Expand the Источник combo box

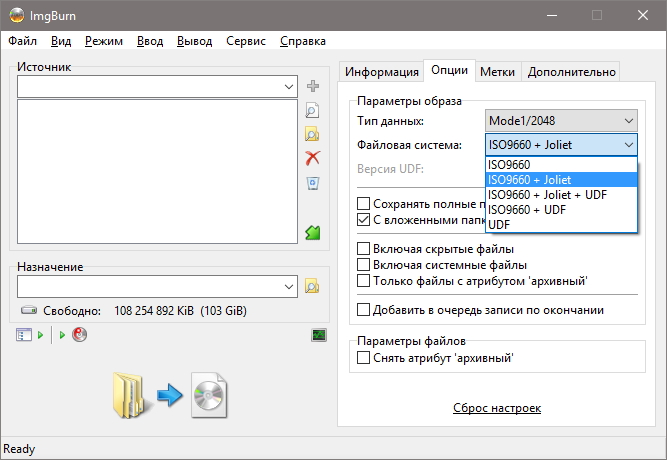pos(289,87)
